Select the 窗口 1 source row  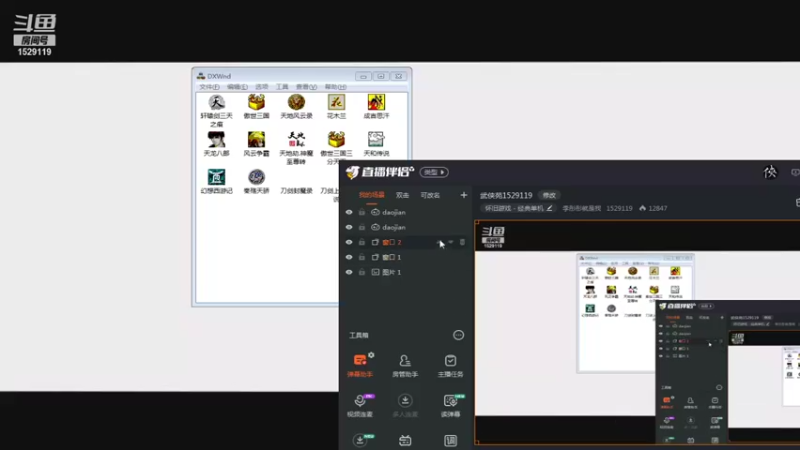pyautogui.click(x=407, y=257)
